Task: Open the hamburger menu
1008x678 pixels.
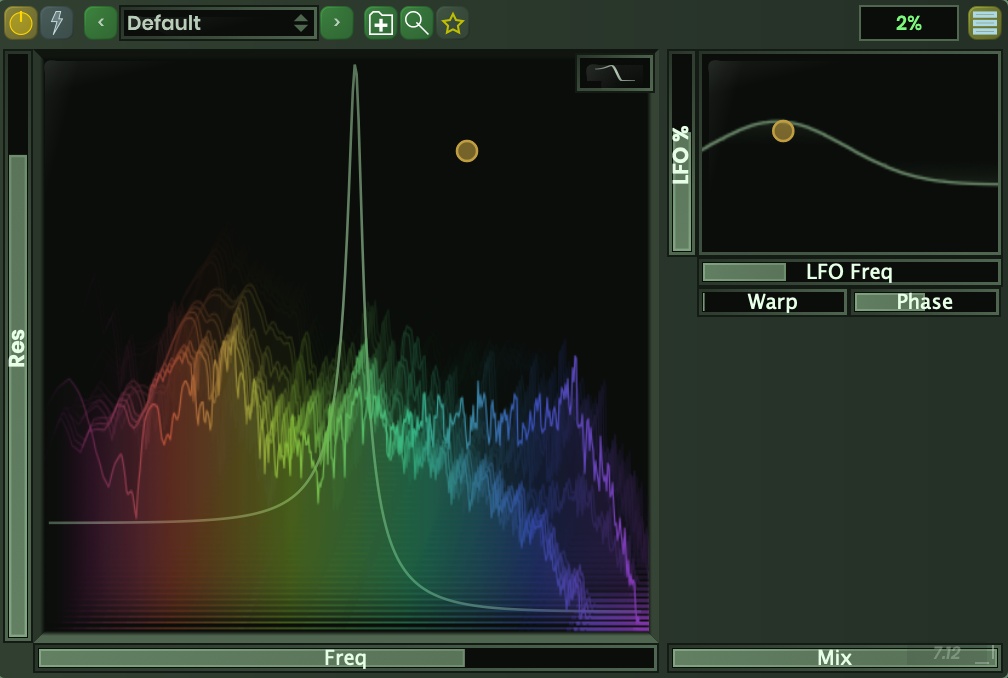Action: [x=984, y=23]
